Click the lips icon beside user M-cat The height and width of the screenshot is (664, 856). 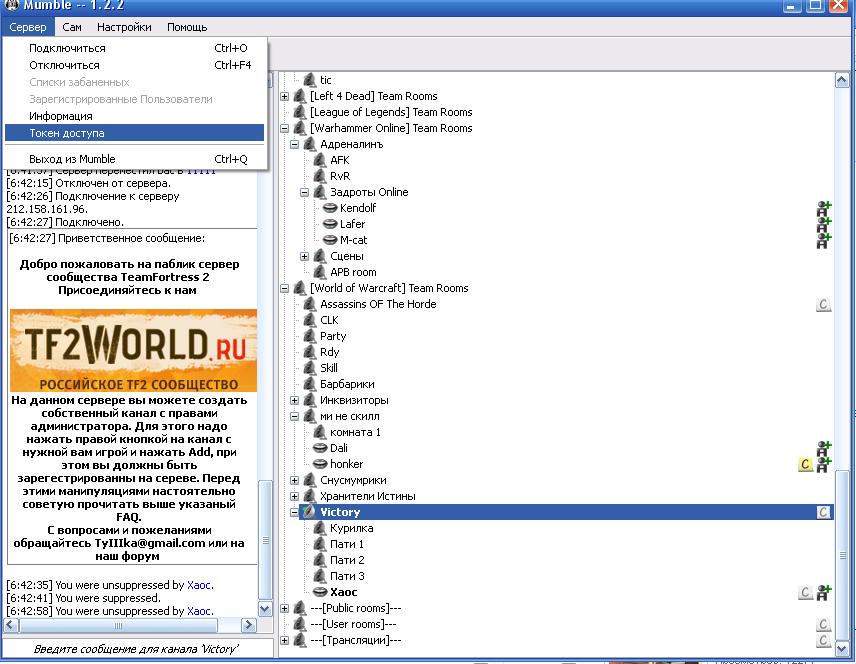(330, 240)
